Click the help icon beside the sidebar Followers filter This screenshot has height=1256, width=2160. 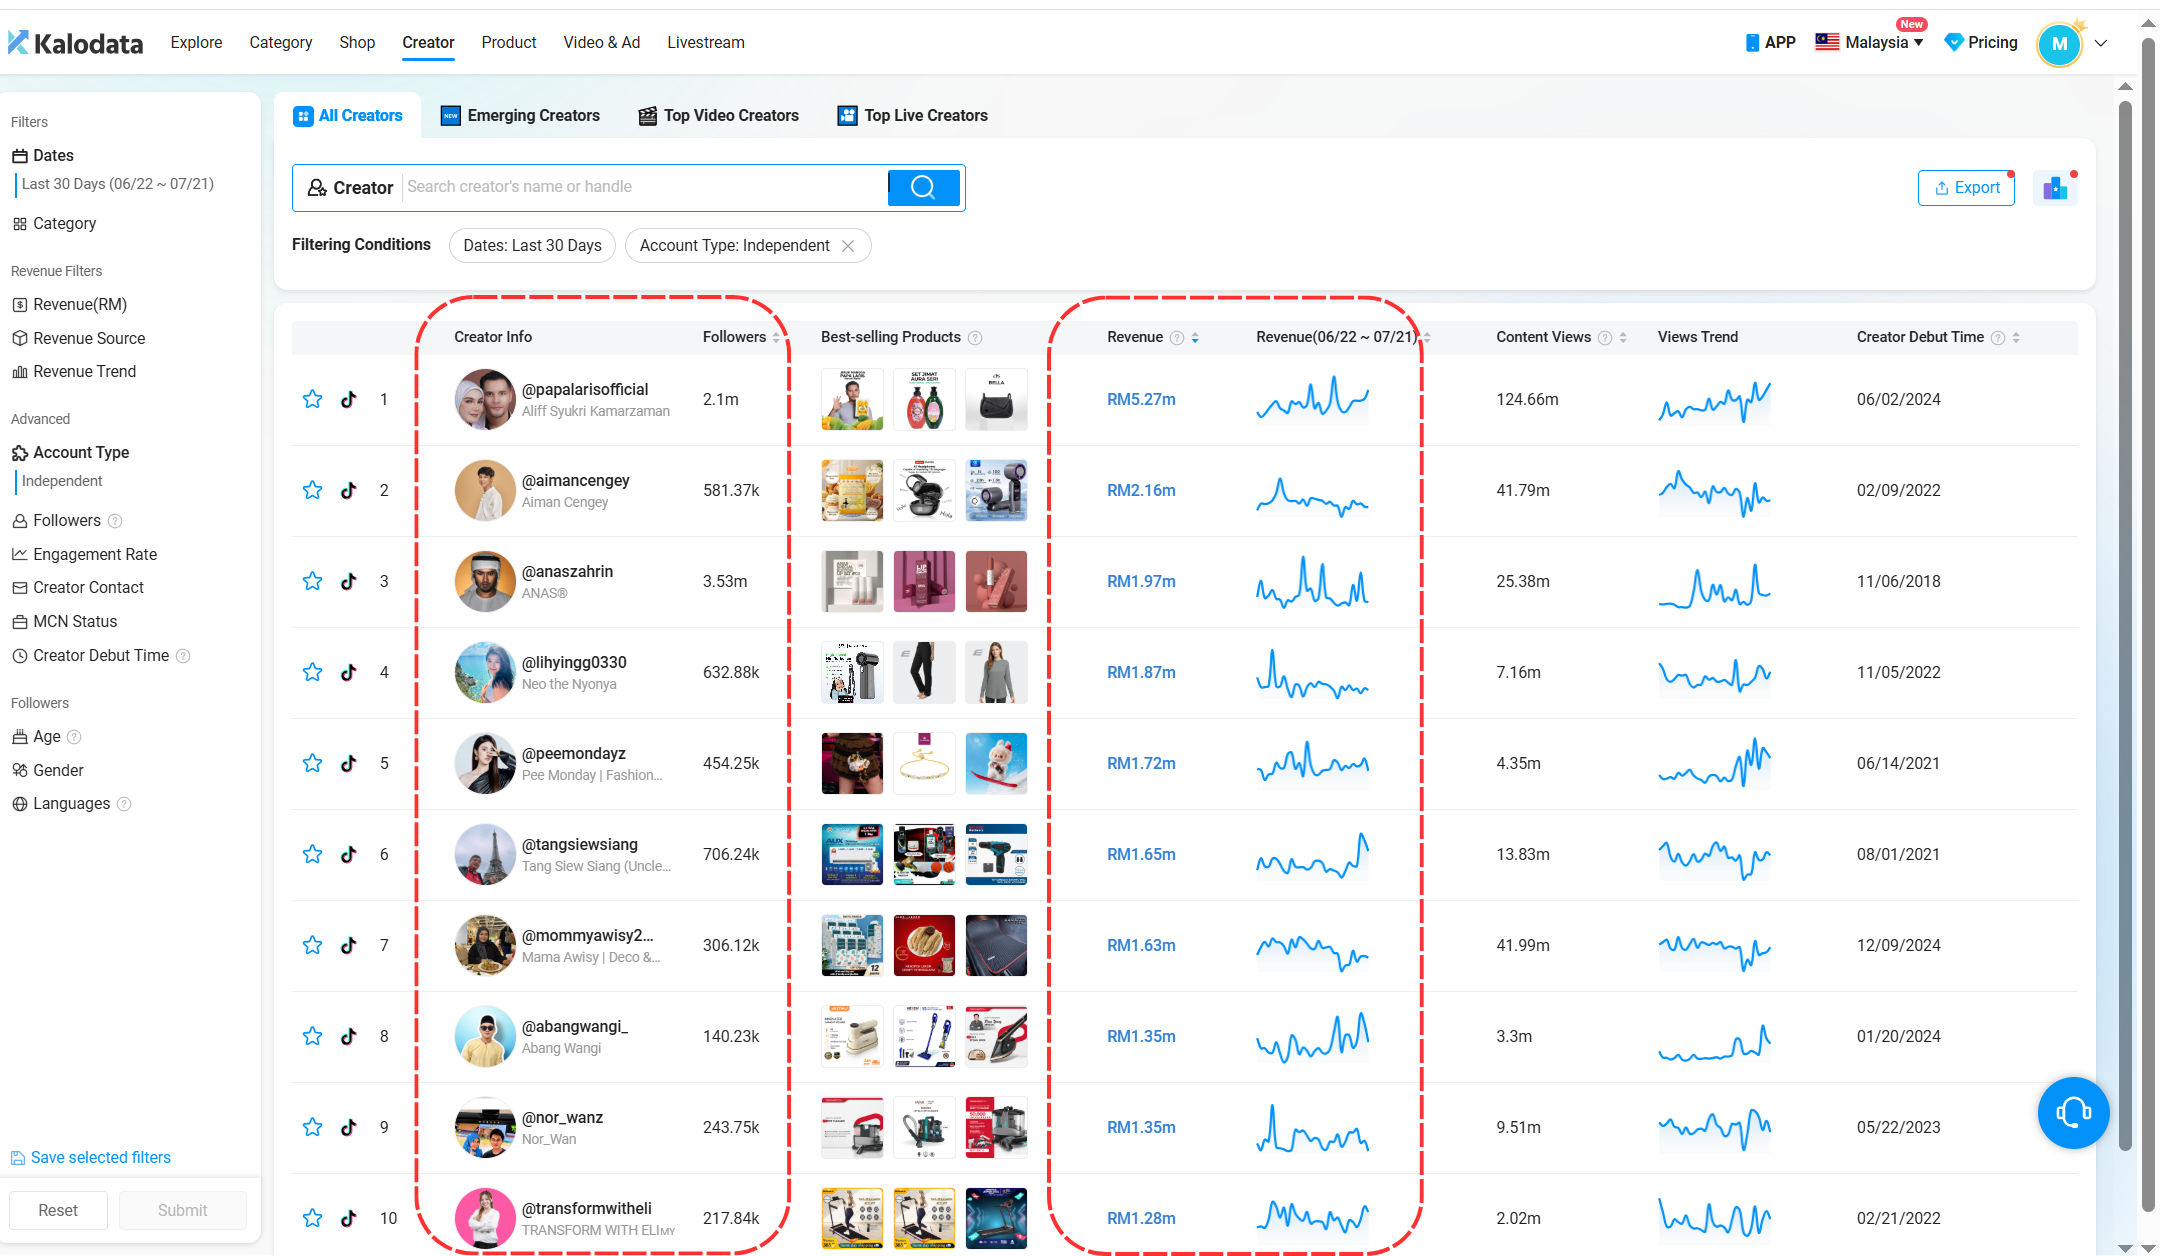click(115, 521)
